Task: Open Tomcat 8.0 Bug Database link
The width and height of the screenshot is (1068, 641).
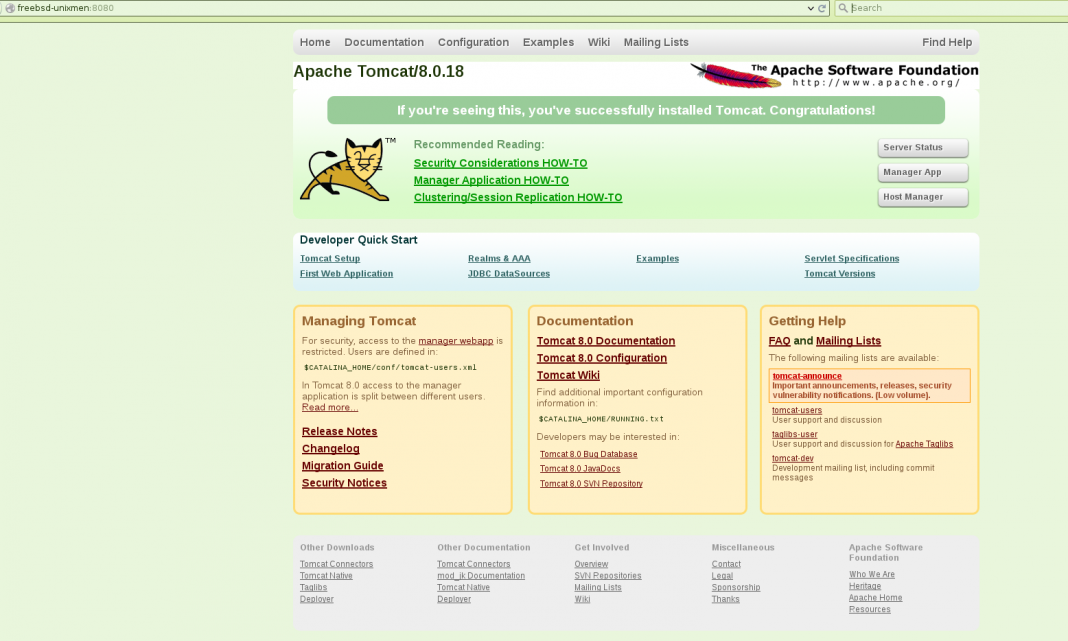Action: (x=588, y=454)
